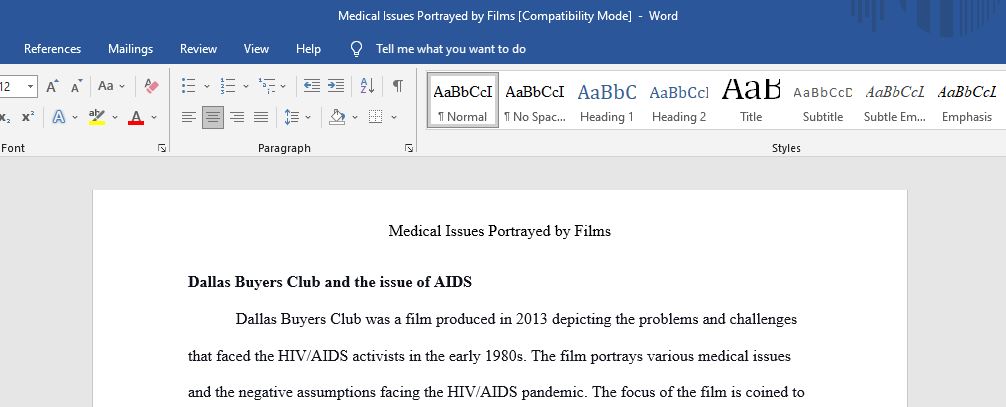Image resolution: width=1006 pixels, height=407 pixels.
Task: Open line and paragraph spacing options
Action: pyautogui.click(x=292, y=117)
